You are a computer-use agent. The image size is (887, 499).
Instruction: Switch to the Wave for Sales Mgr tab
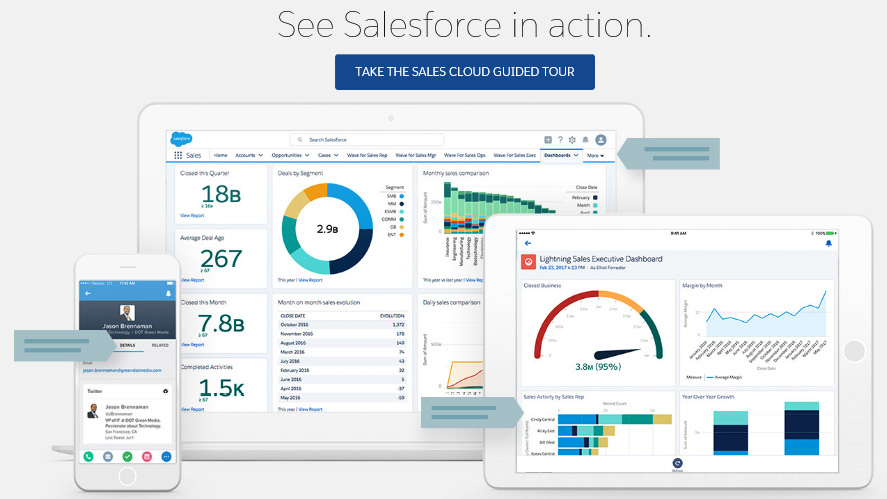[416, 155]
